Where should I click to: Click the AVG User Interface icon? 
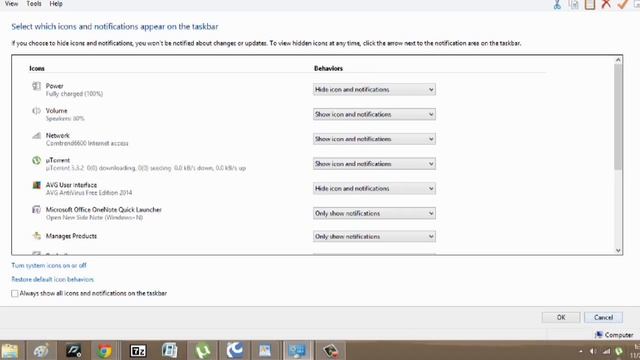36,185
